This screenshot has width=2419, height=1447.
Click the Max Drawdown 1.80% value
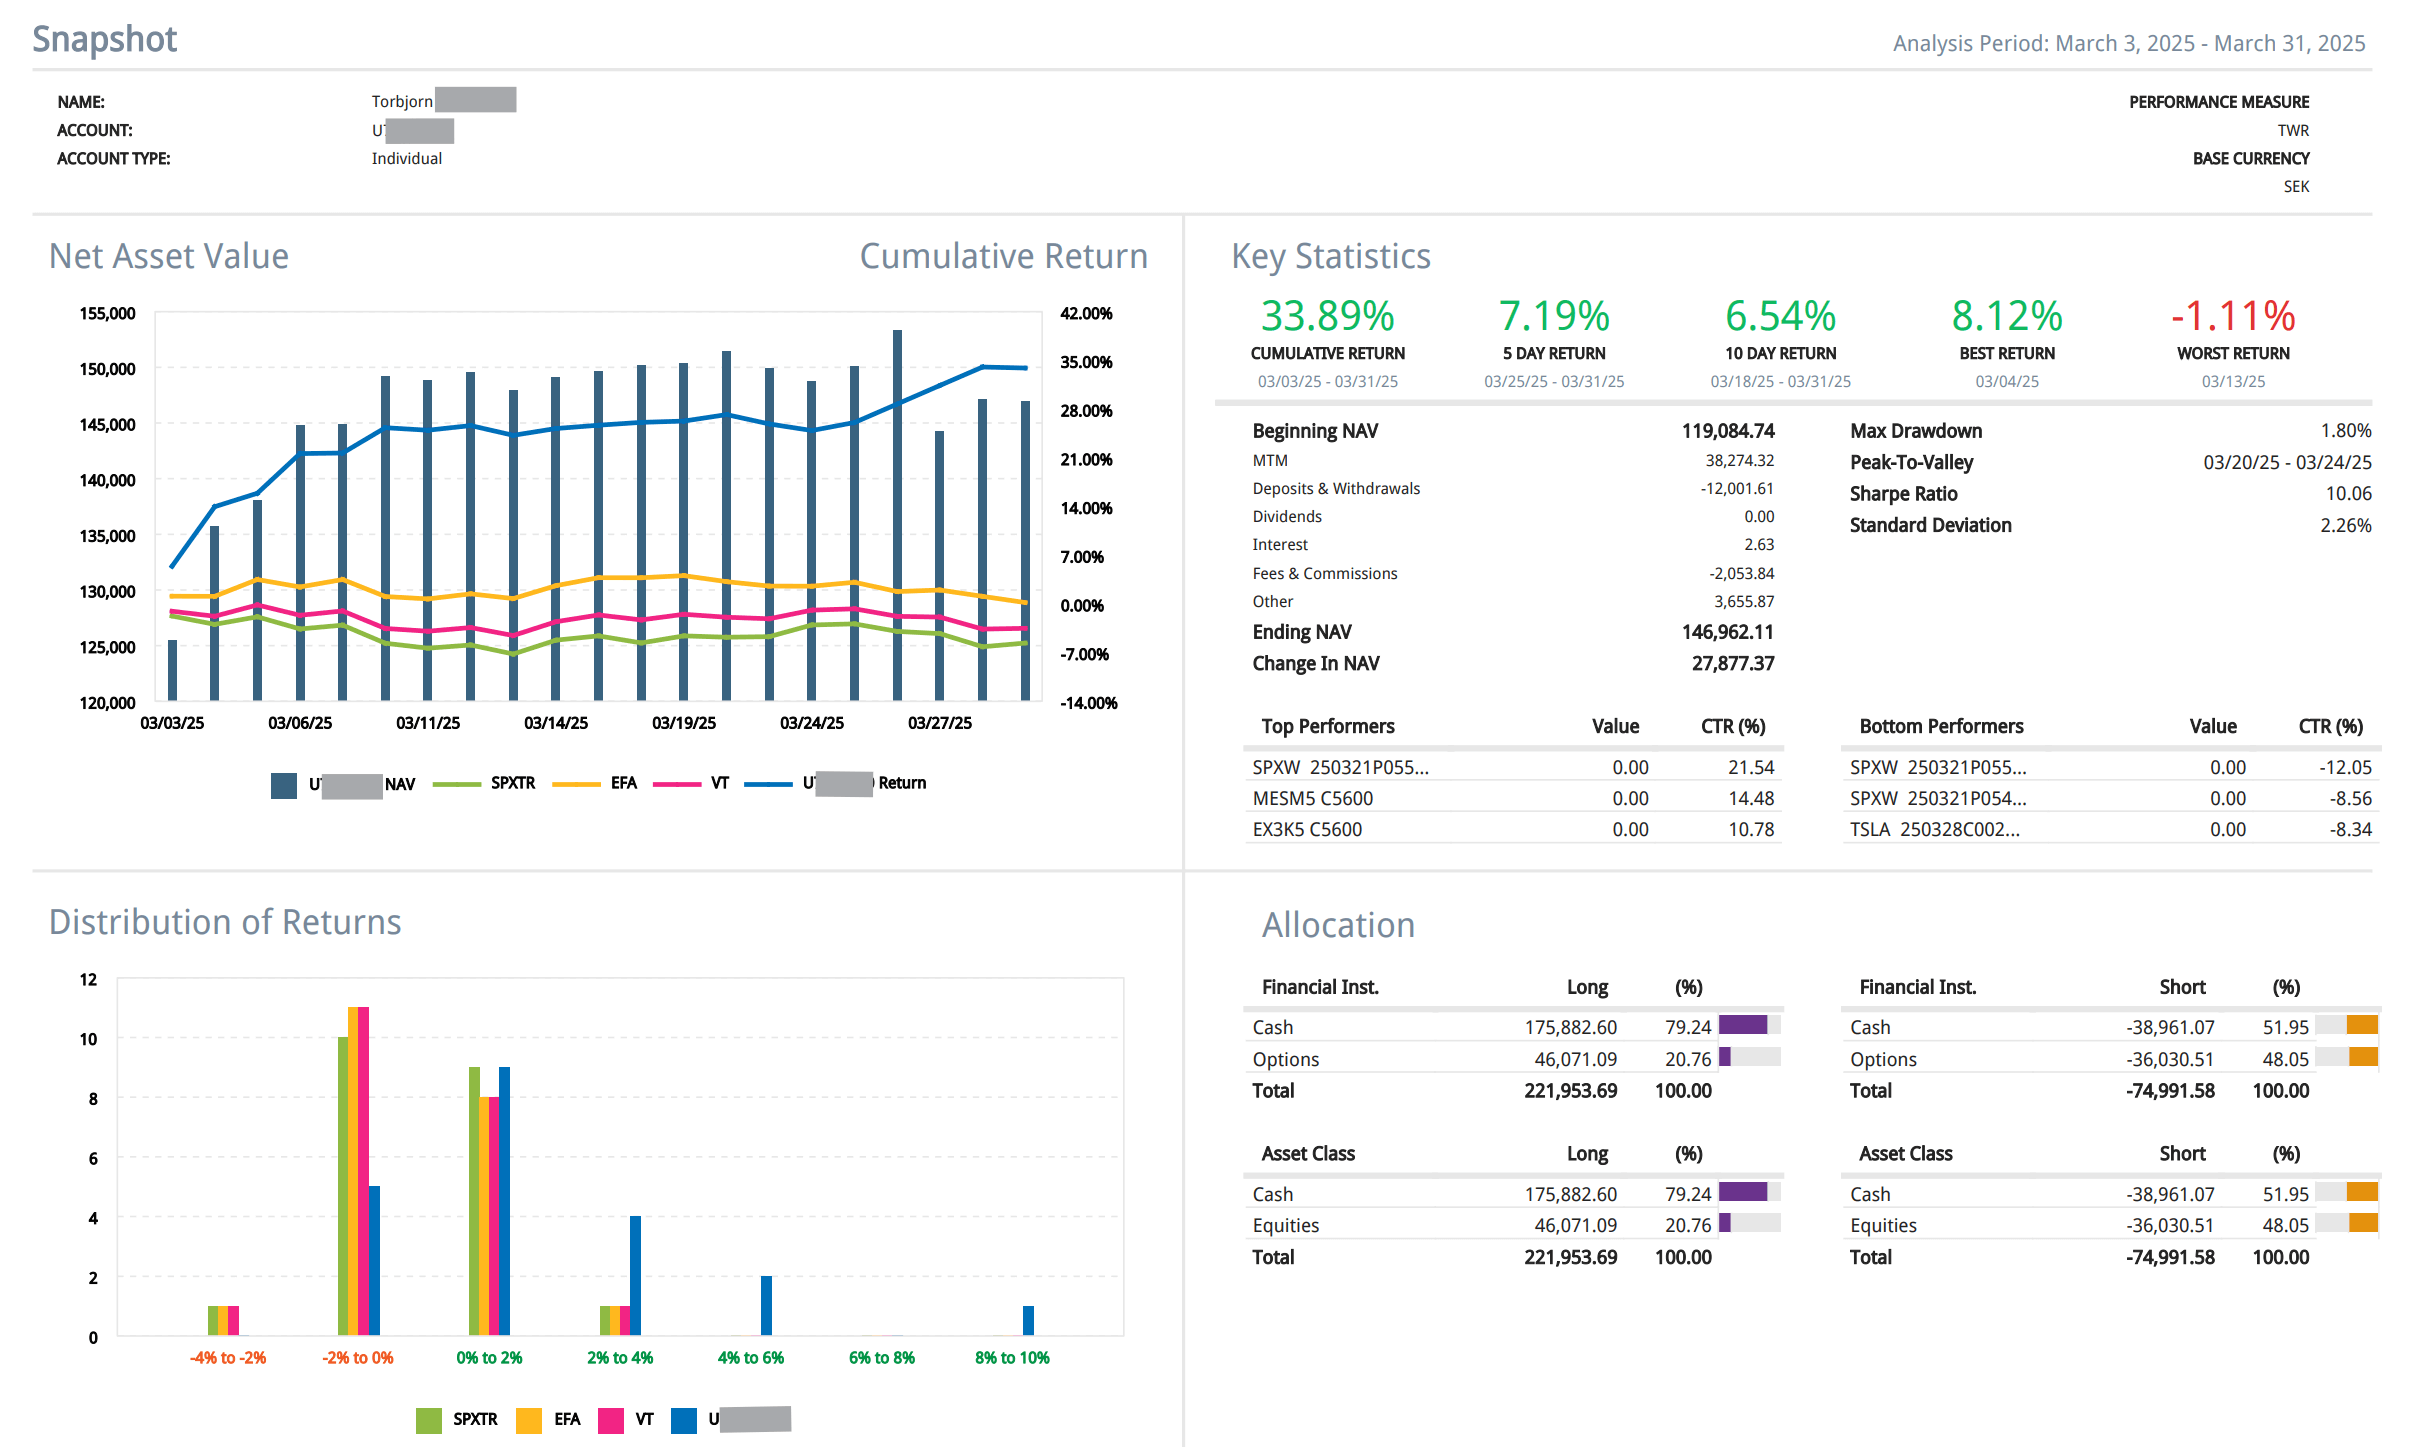pos(2345,431)
